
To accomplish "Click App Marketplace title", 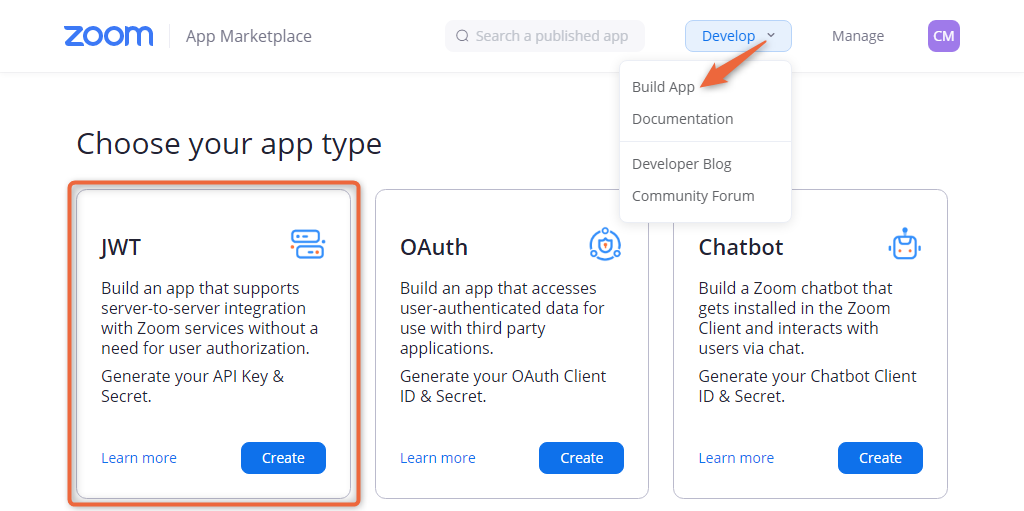I will pos(249,36).
